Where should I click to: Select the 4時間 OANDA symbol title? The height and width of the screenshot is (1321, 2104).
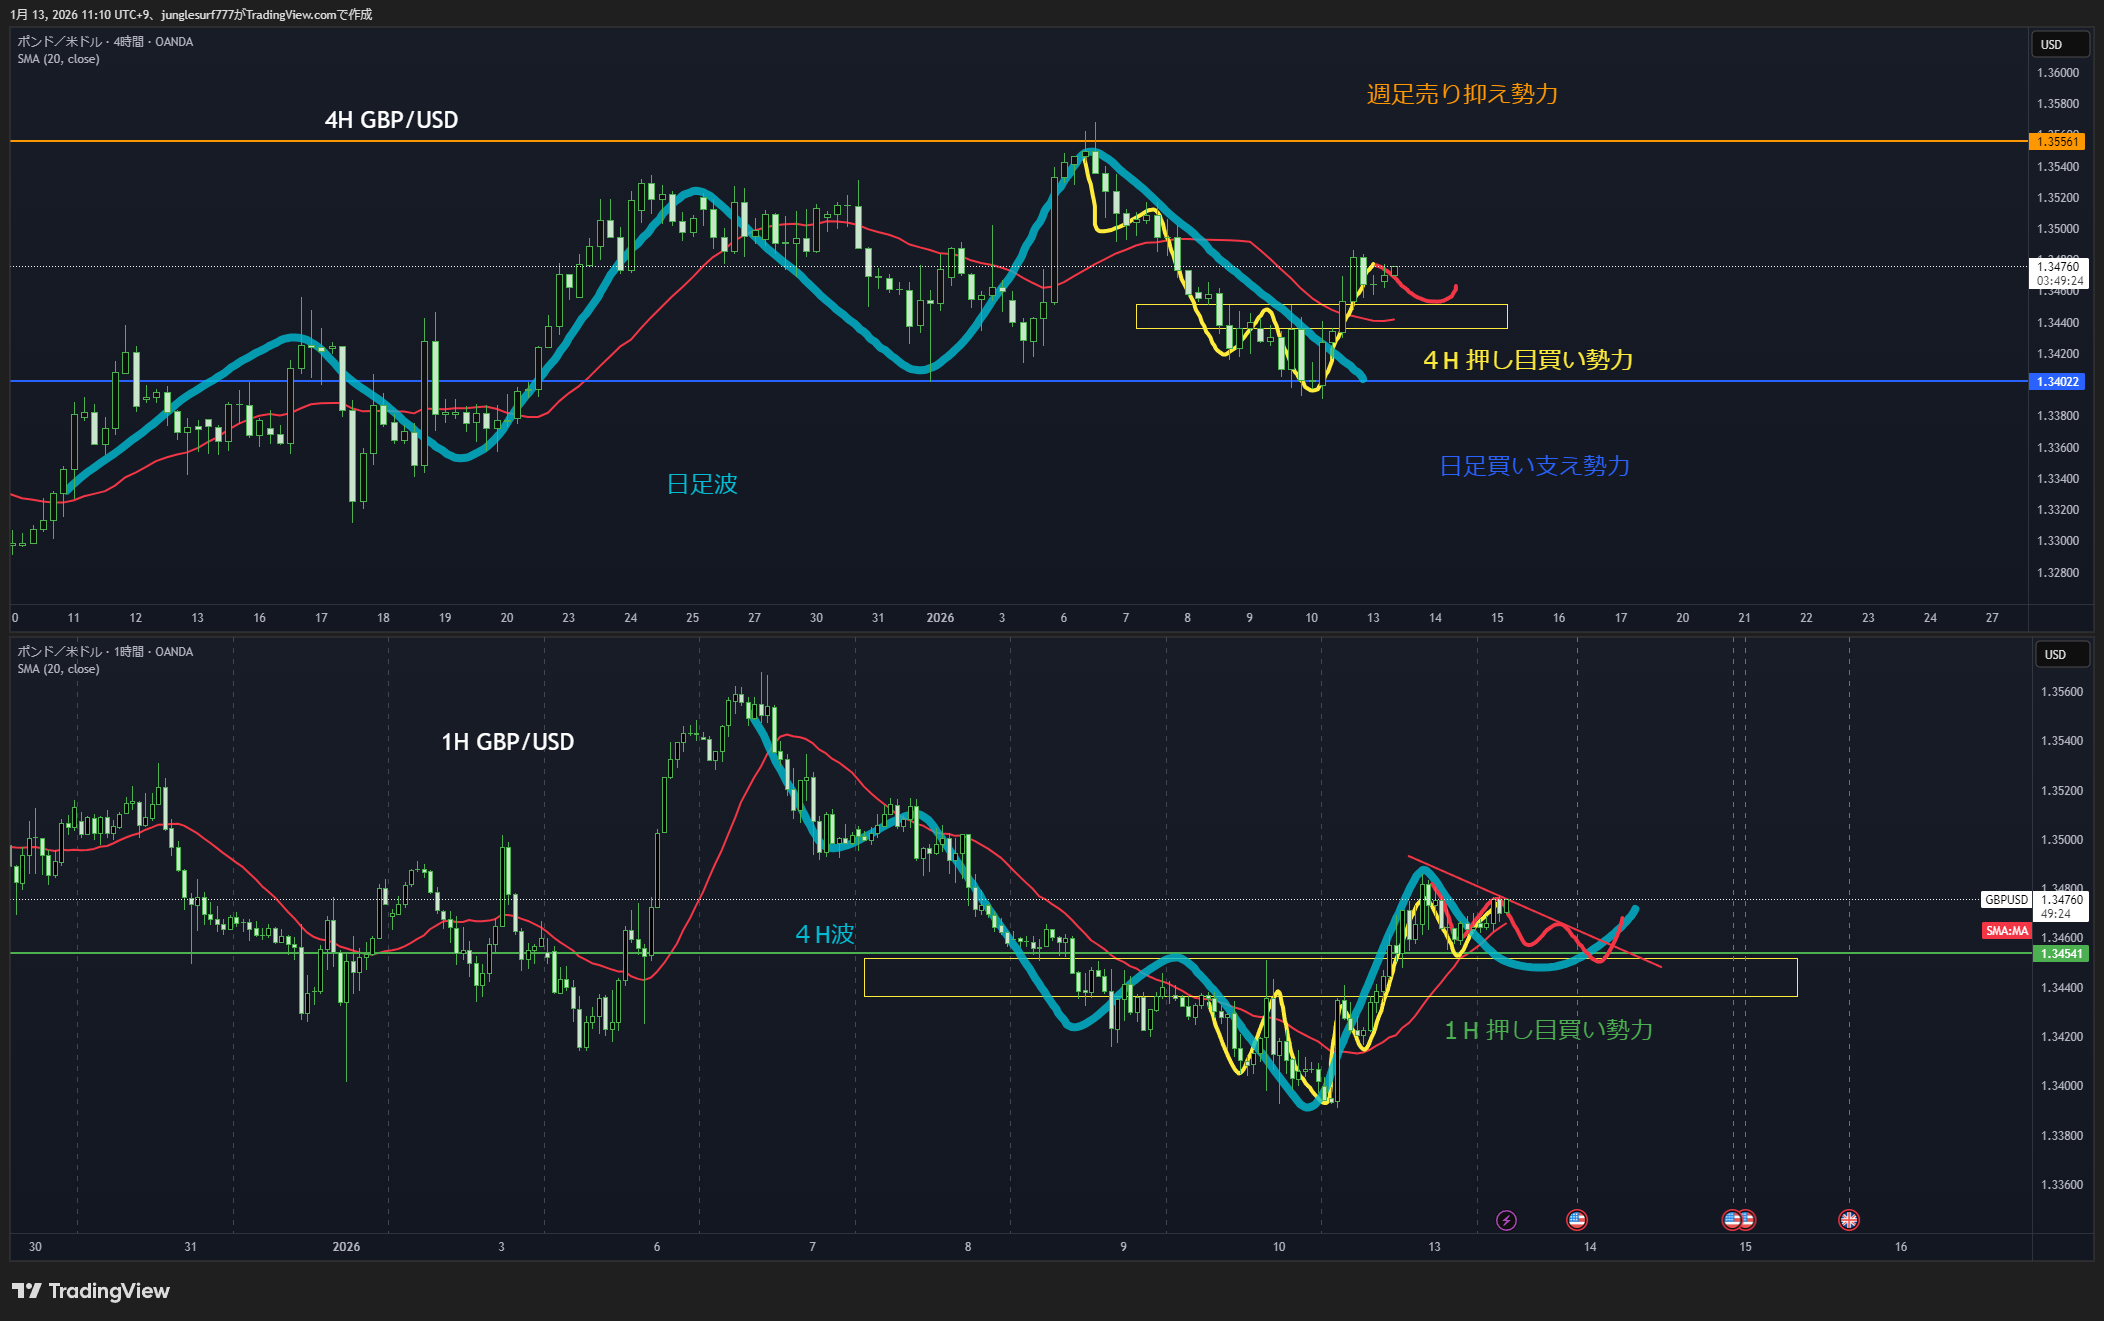coord(105,42)
